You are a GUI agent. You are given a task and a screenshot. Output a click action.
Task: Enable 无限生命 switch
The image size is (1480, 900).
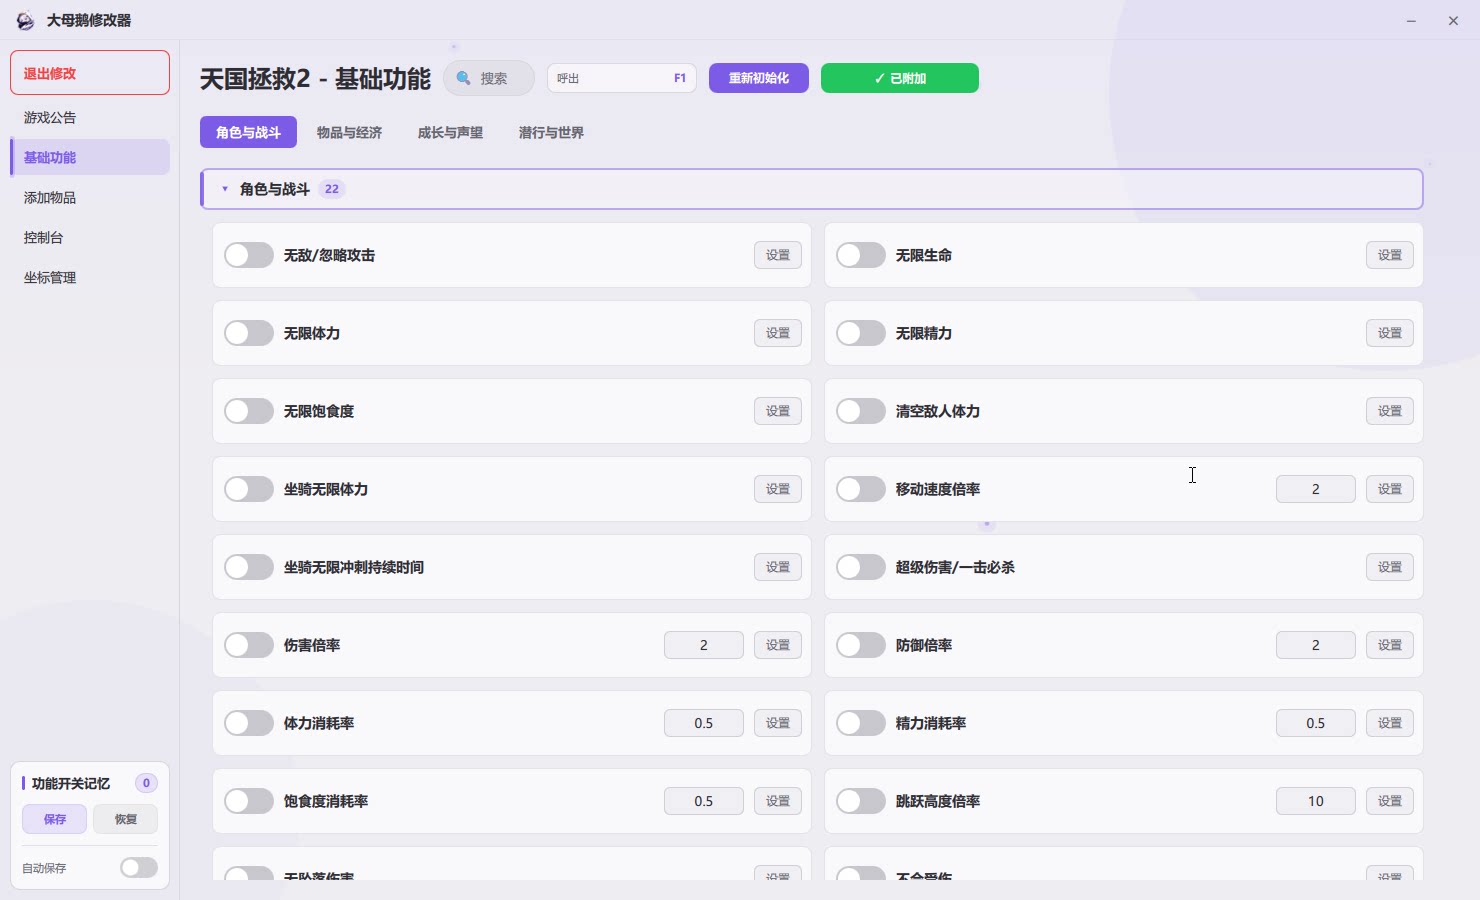point(861,255)
